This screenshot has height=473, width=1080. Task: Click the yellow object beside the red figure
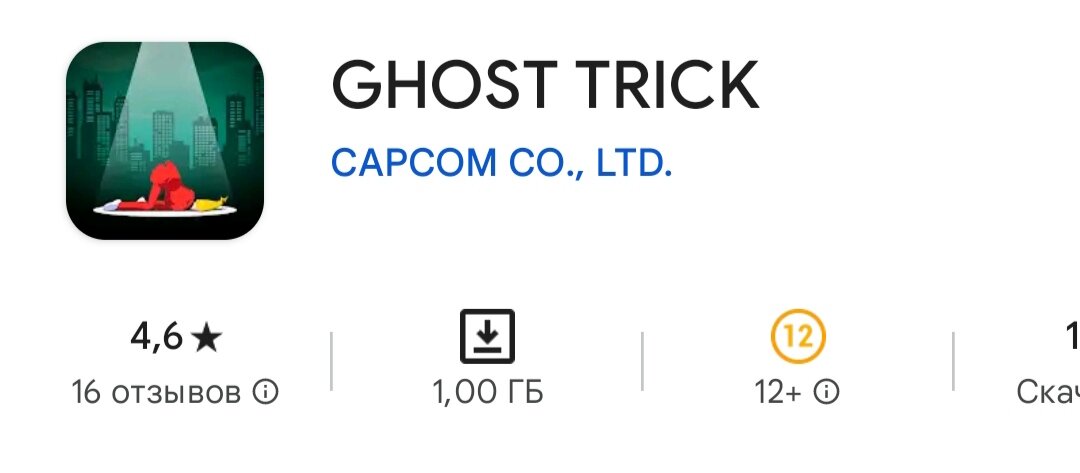(x=210, y=202)
